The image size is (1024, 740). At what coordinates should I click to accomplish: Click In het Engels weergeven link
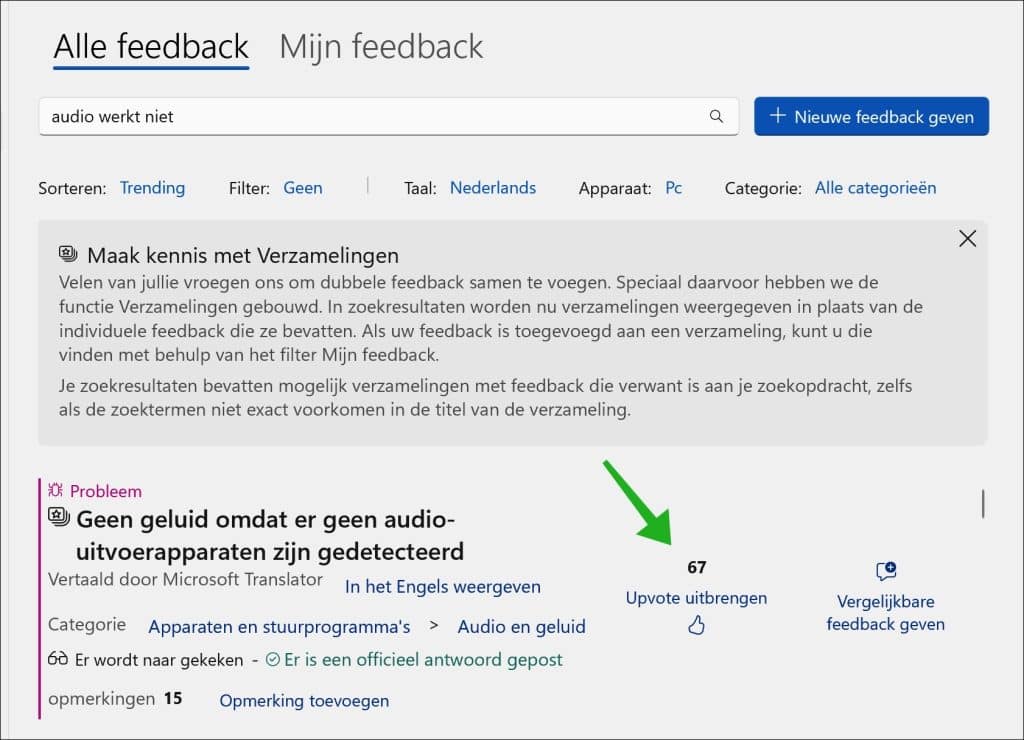coord(442,587)
